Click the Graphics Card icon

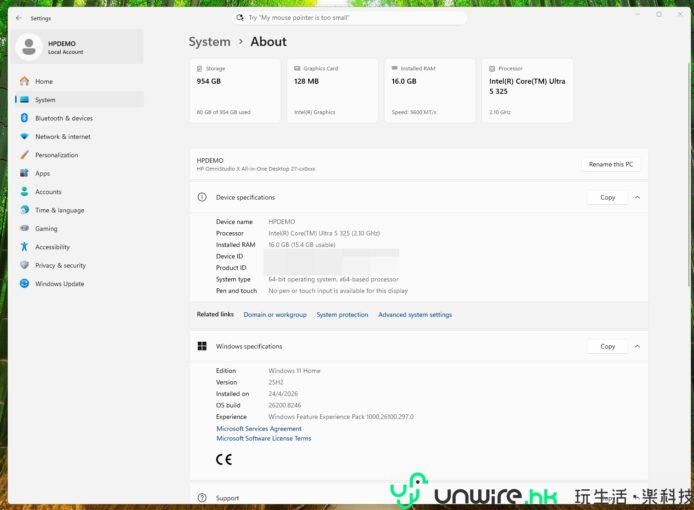coord(297,69)
